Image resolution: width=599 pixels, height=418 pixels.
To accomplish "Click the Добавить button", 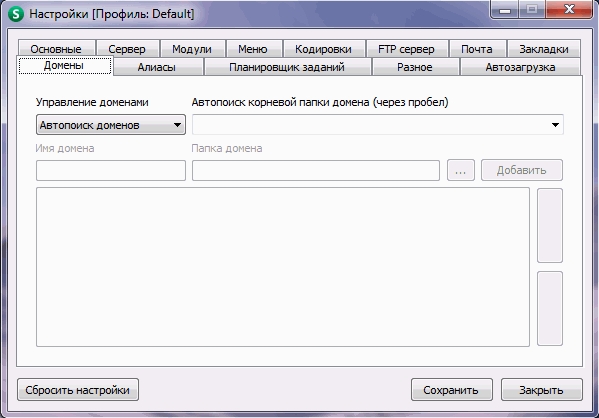I will [x=522, y=170].
